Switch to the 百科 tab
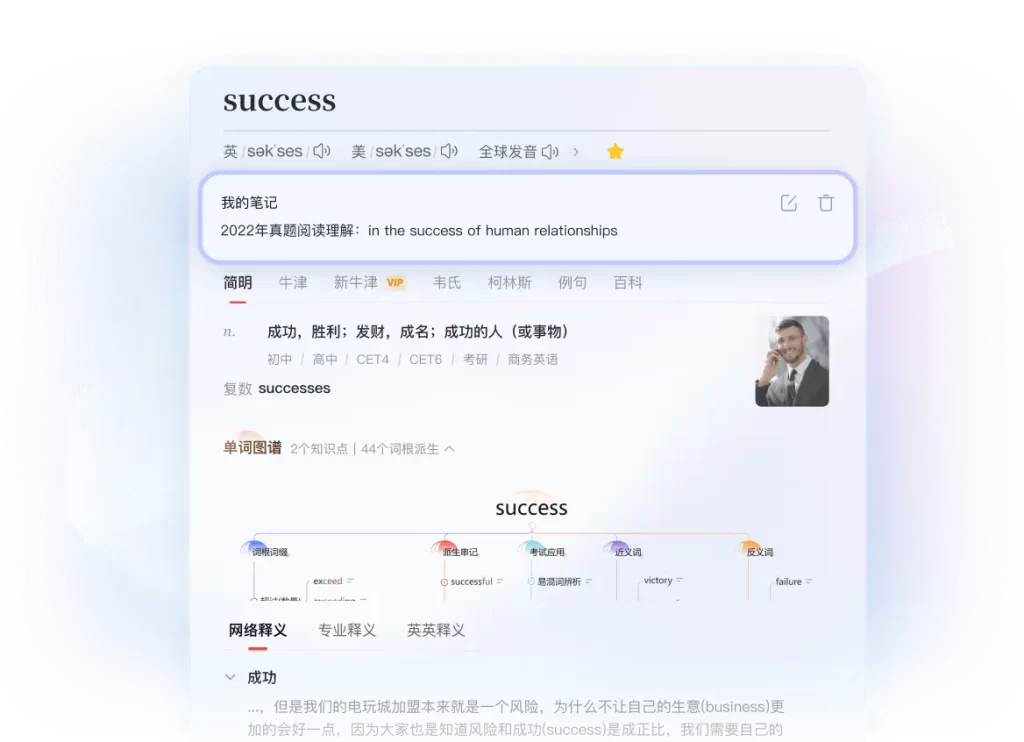The image size is (1024, 742). point(626,282)
